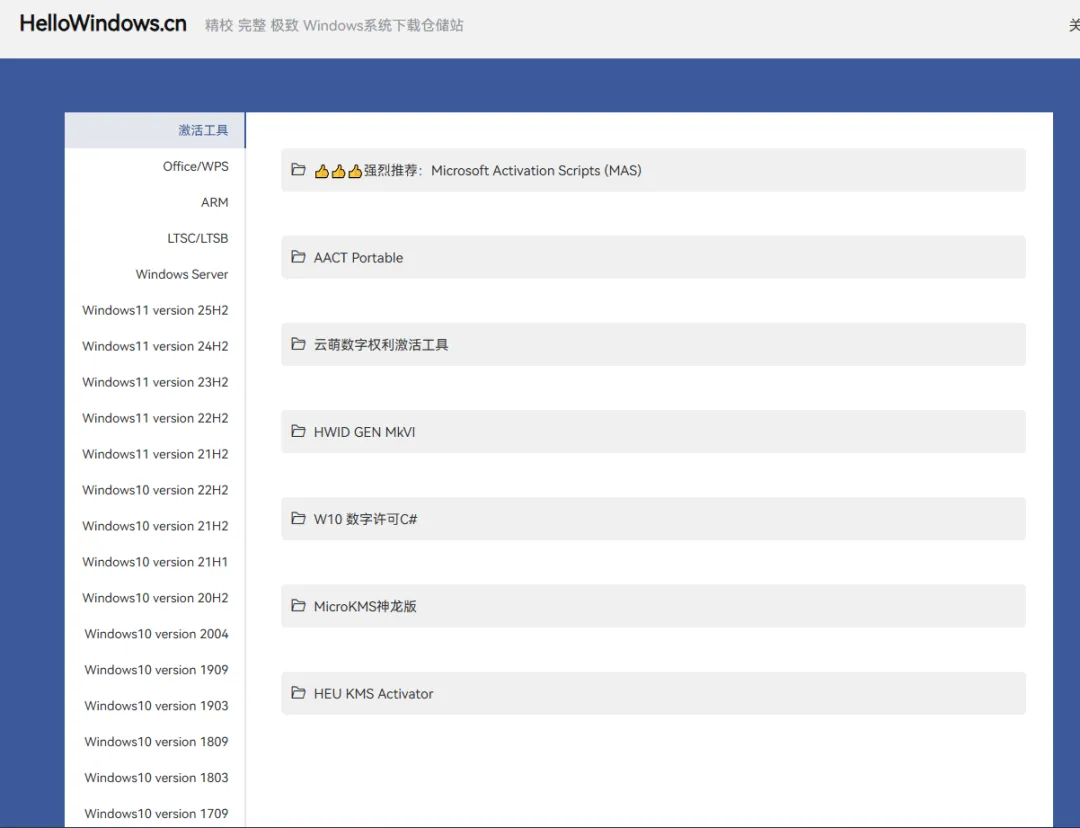Expand the W10 数字许可C# entry

click(653, 519)
